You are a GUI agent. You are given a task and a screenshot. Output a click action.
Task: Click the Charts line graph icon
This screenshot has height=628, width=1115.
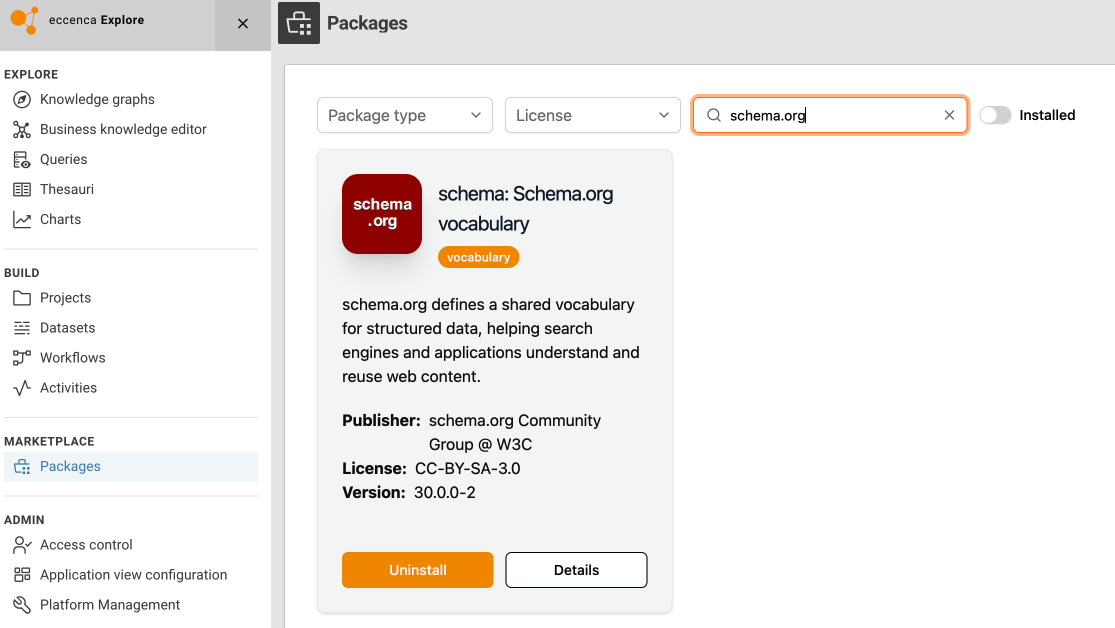[22, 219]
